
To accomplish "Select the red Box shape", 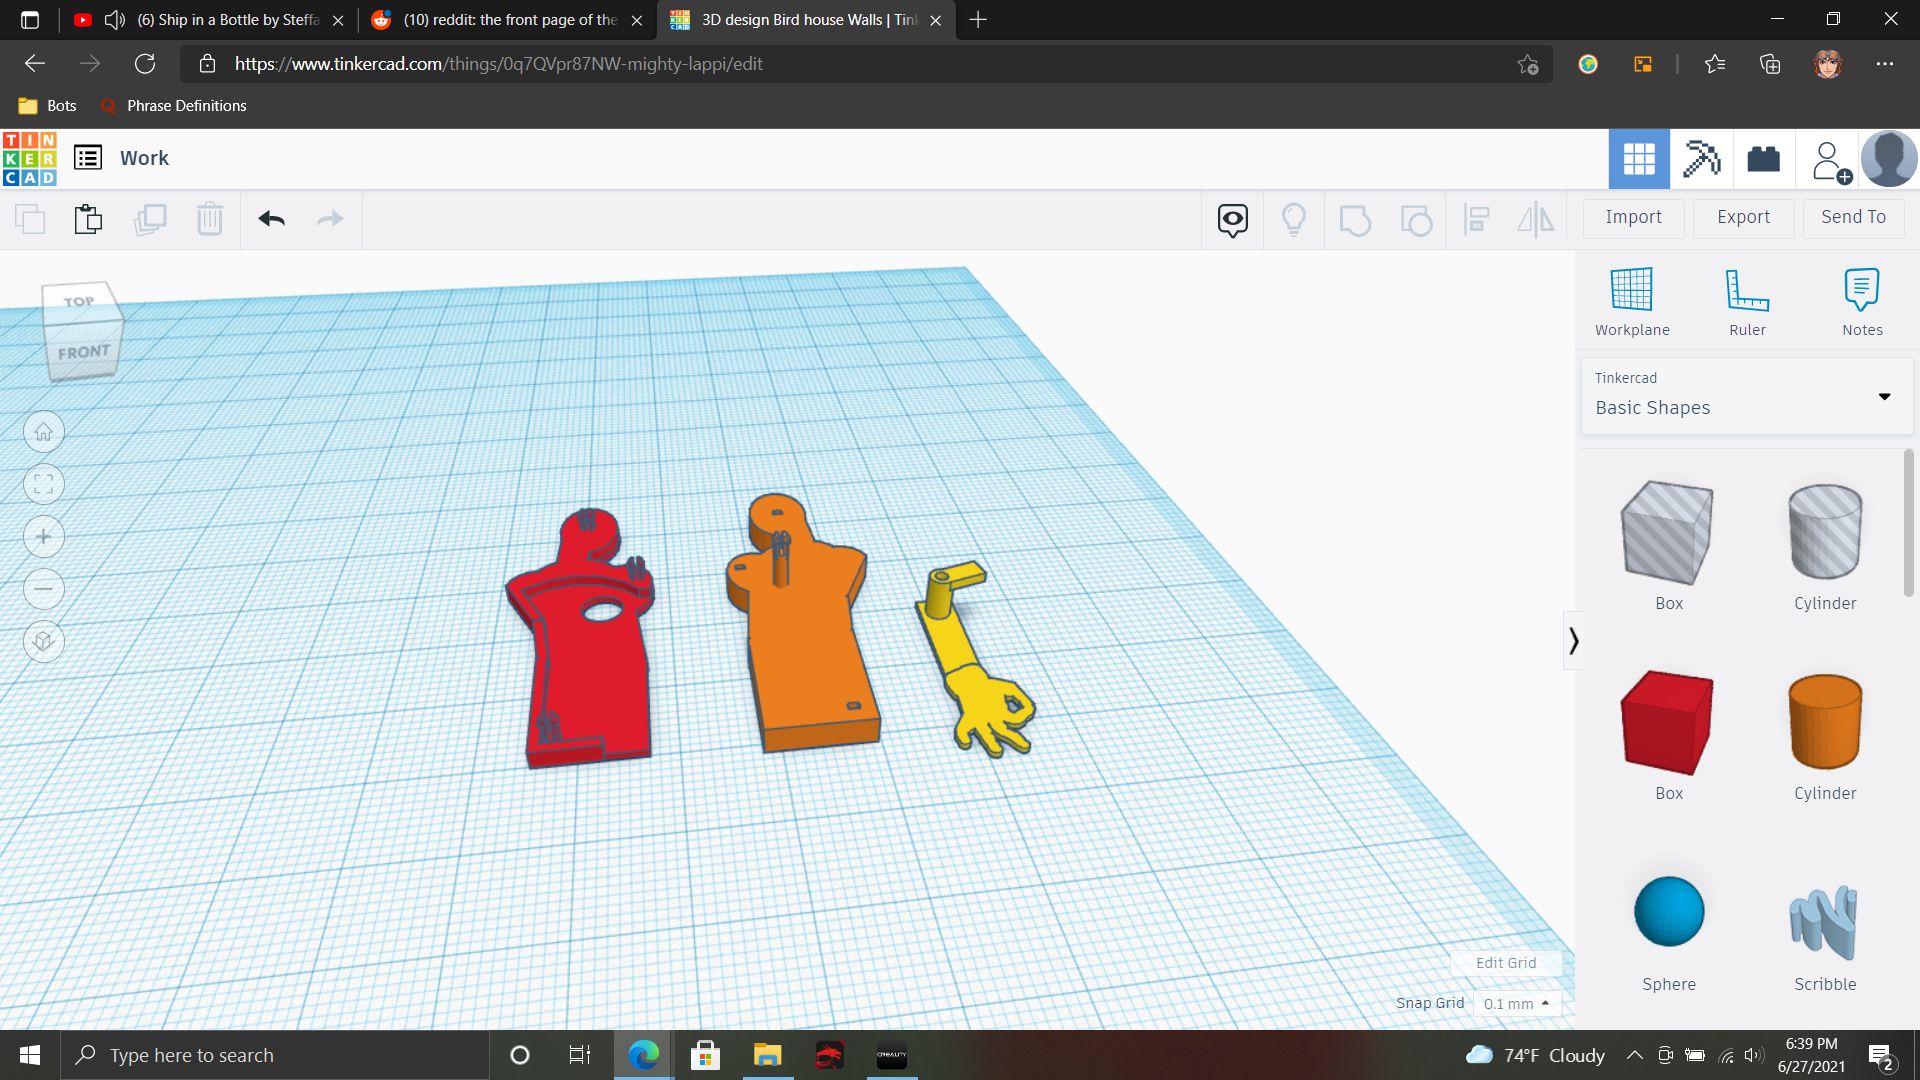I will tap(1667, 723).
